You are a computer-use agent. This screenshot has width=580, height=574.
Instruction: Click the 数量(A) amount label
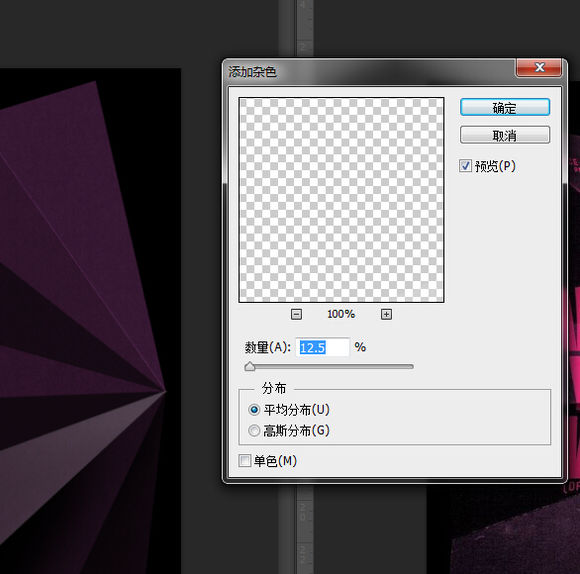pos(267,347)
